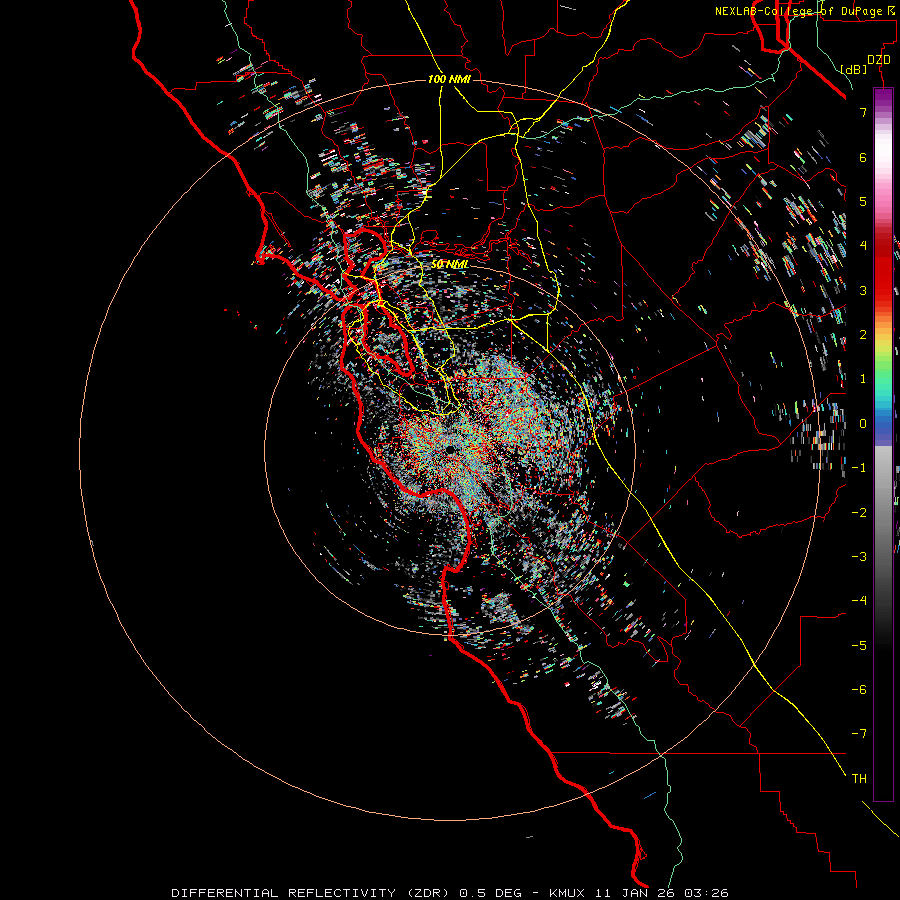
Task: Click the "100 NMI" range ring label
Action: (449, 79)
